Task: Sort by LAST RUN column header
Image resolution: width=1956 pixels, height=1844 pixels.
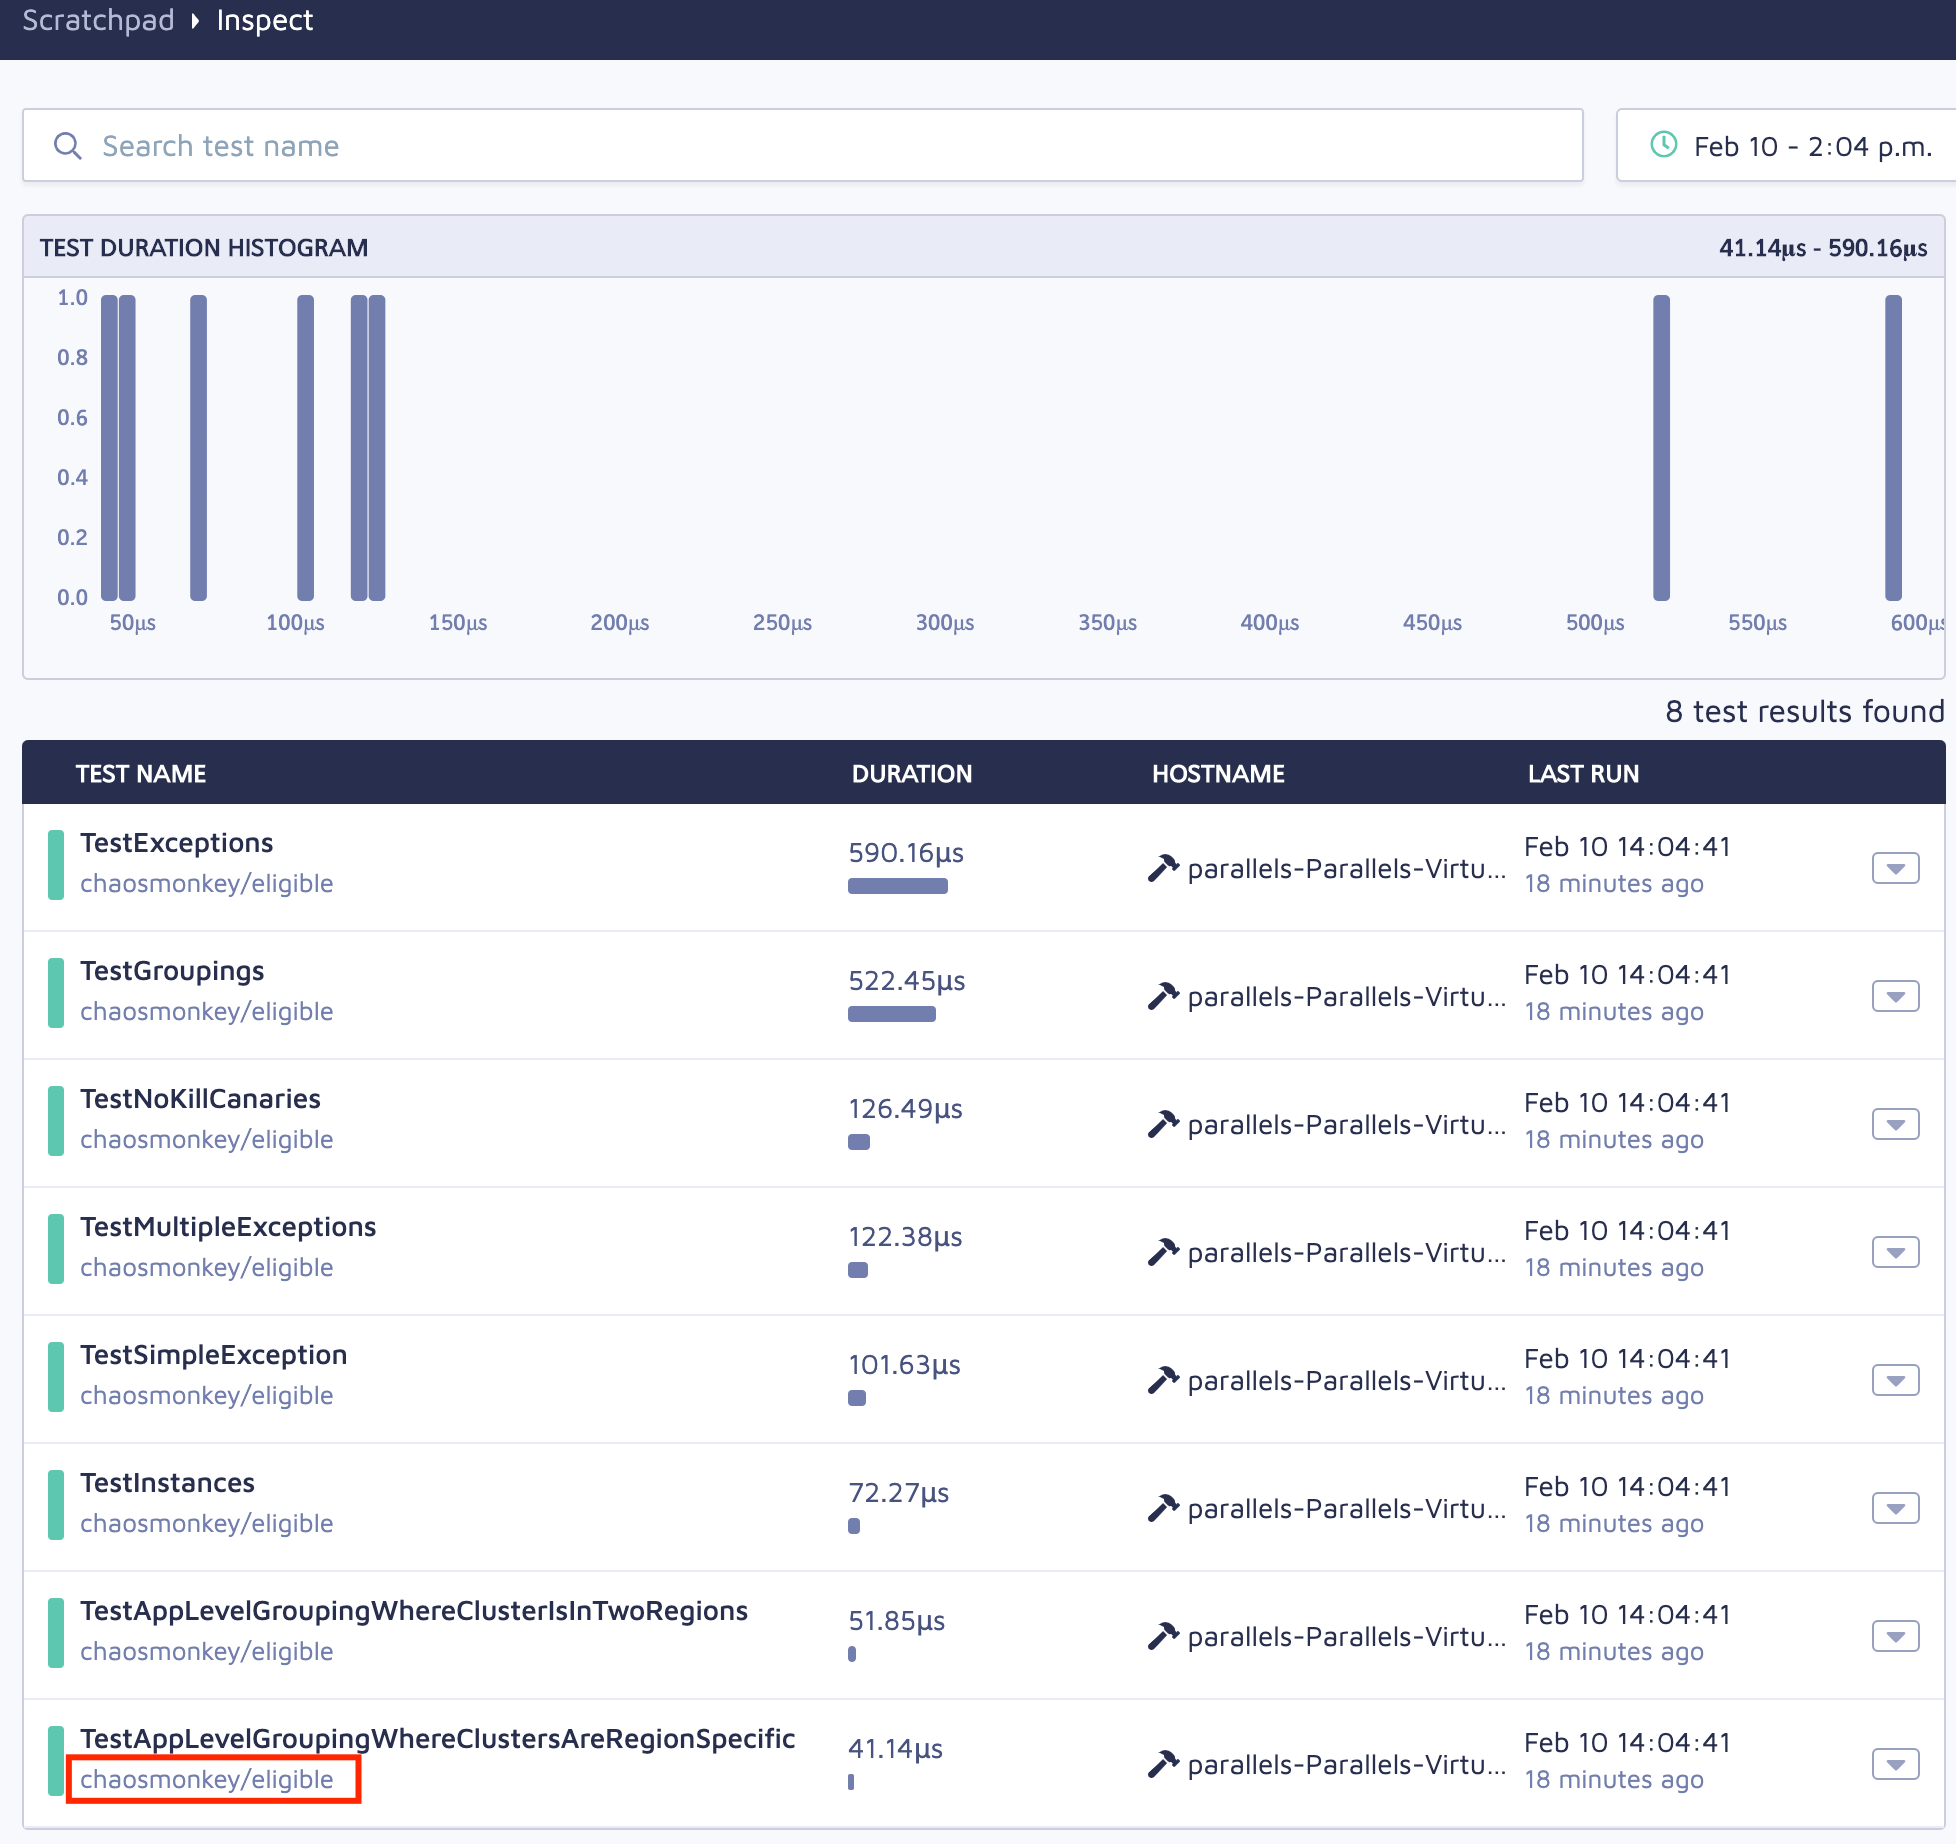Action: 1582,773
